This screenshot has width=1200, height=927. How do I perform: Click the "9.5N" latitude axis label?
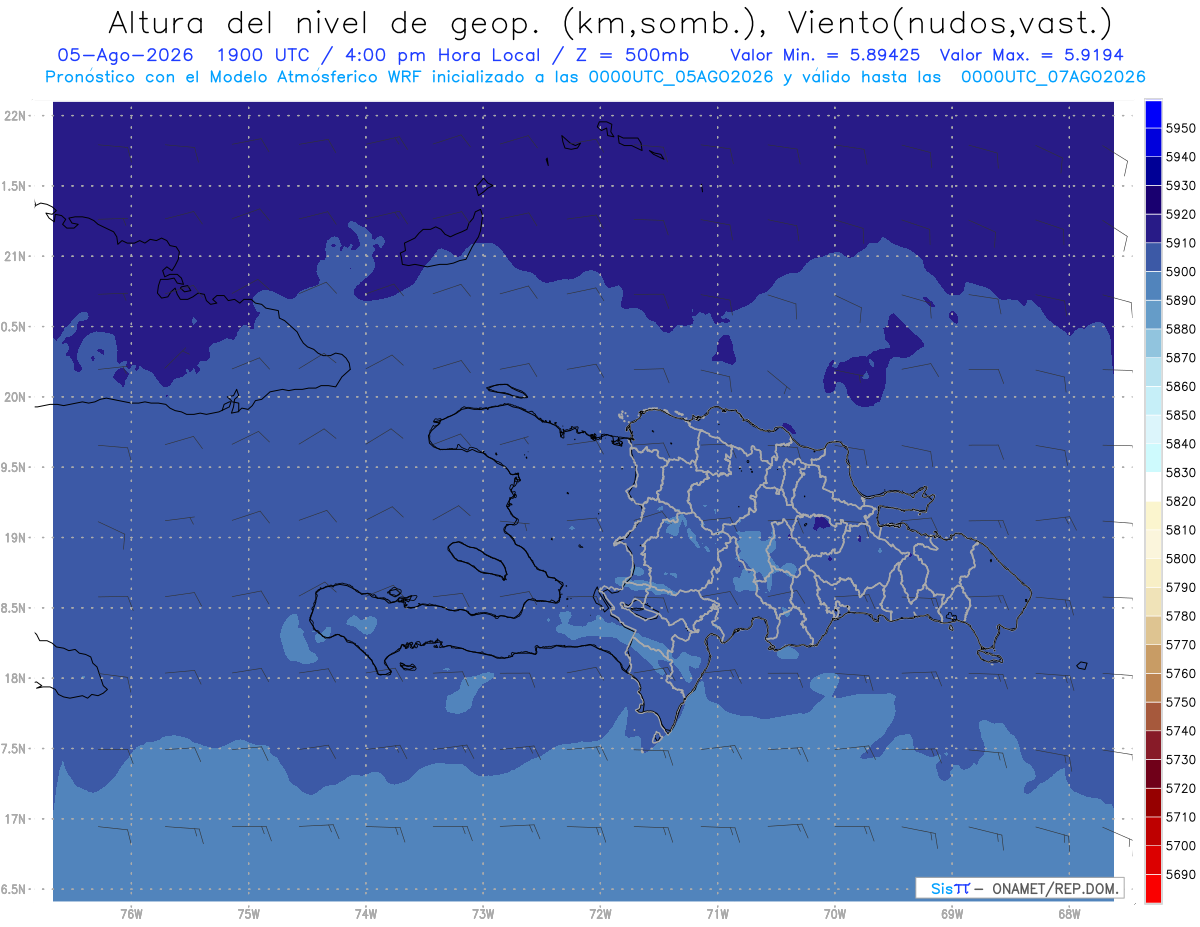[x=15, y=468]
